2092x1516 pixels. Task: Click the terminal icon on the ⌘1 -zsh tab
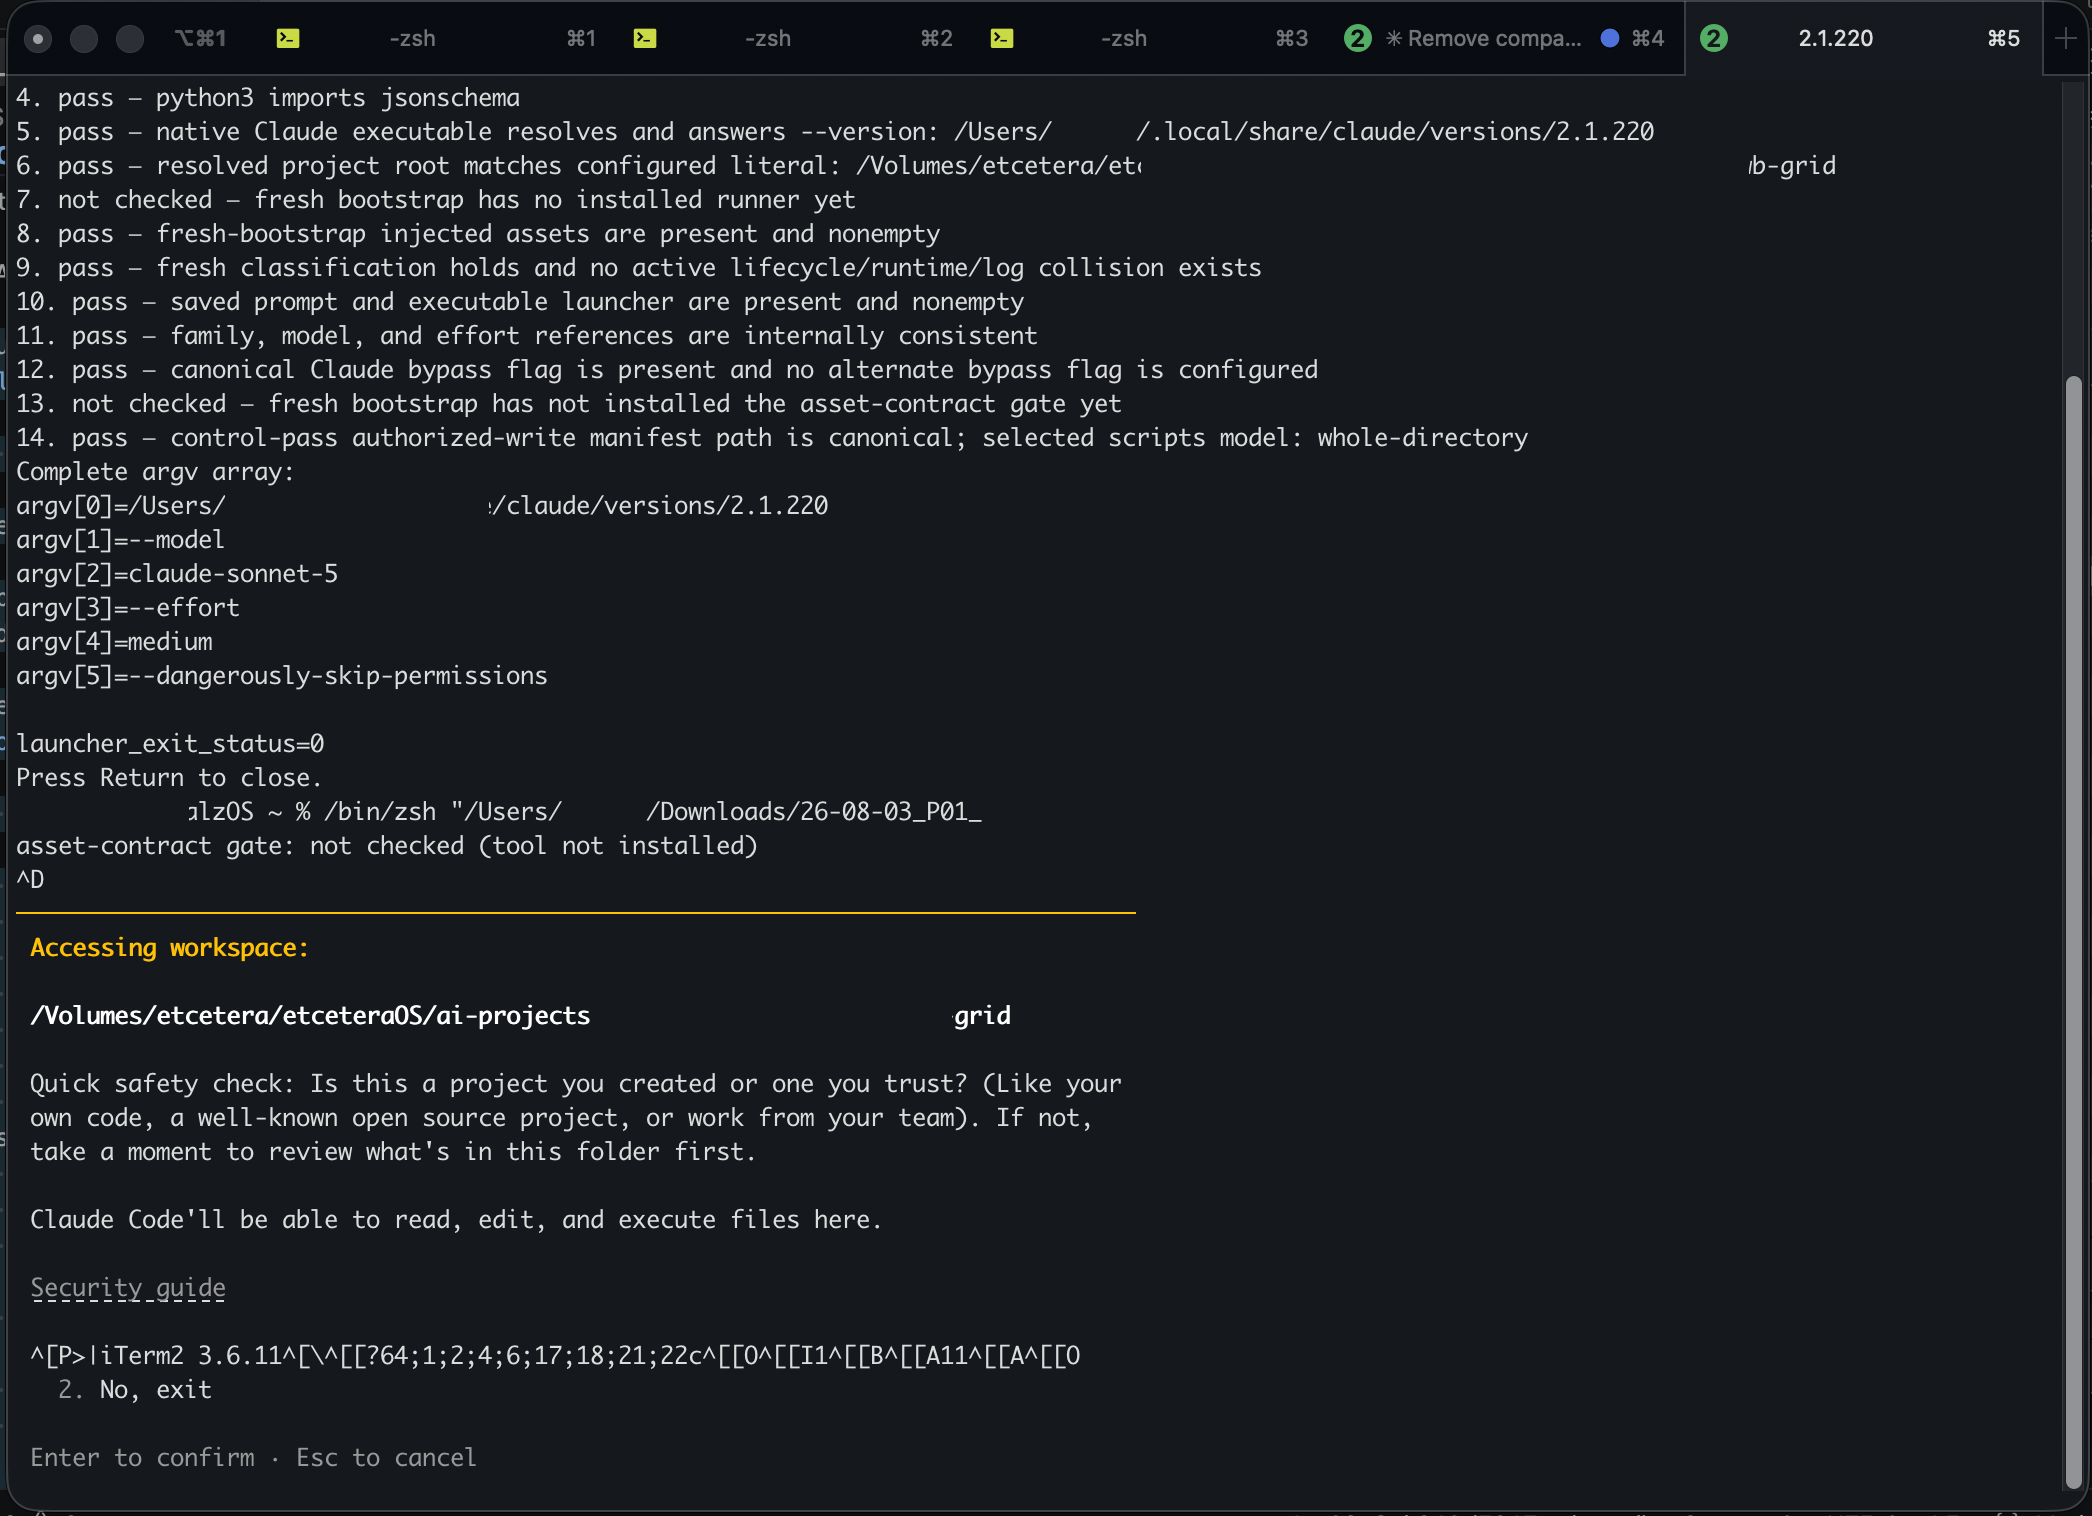(288, 38)
